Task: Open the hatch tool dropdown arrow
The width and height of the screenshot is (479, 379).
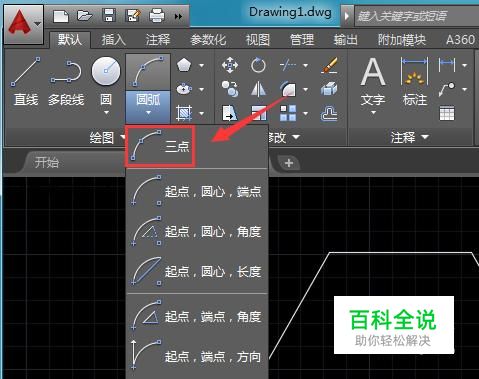Action: [x=201, y=113]
